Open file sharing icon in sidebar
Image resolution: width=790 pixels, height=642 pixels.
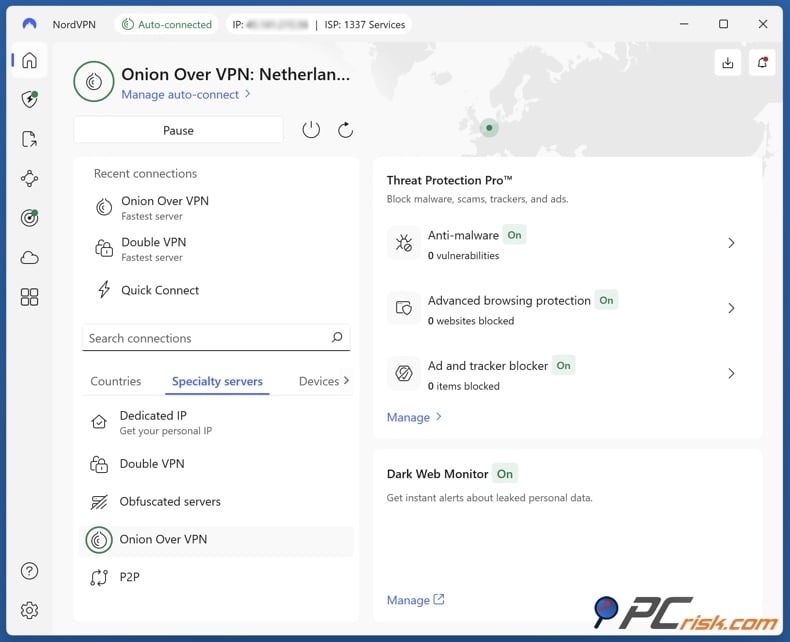[x=29, y=139]
